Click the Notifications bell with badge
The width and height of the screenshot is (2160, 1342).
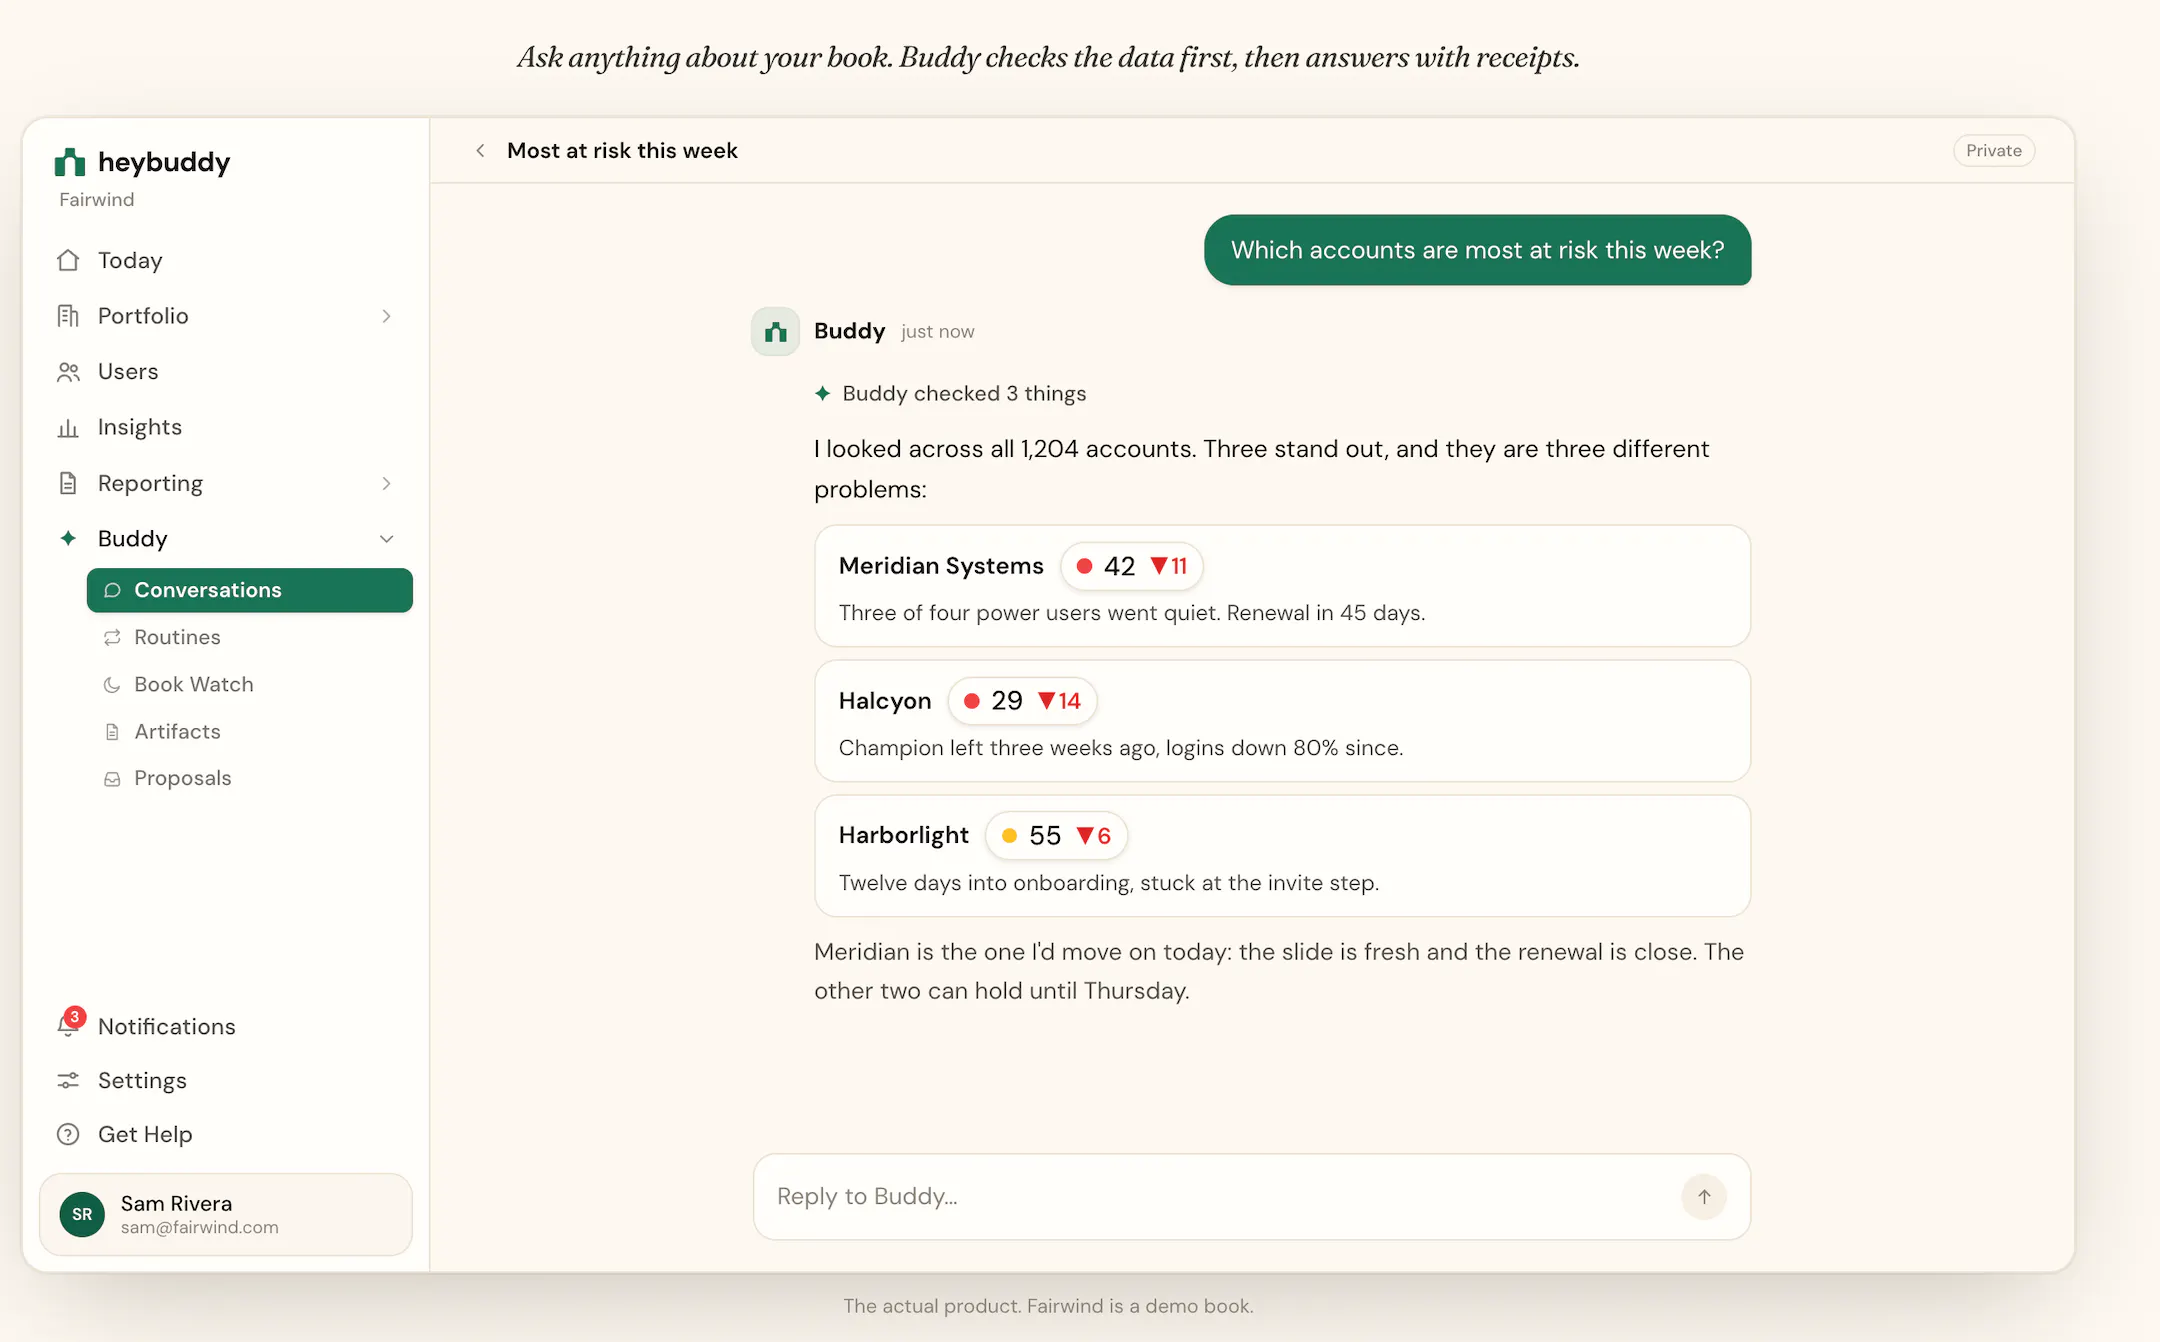70,1022
